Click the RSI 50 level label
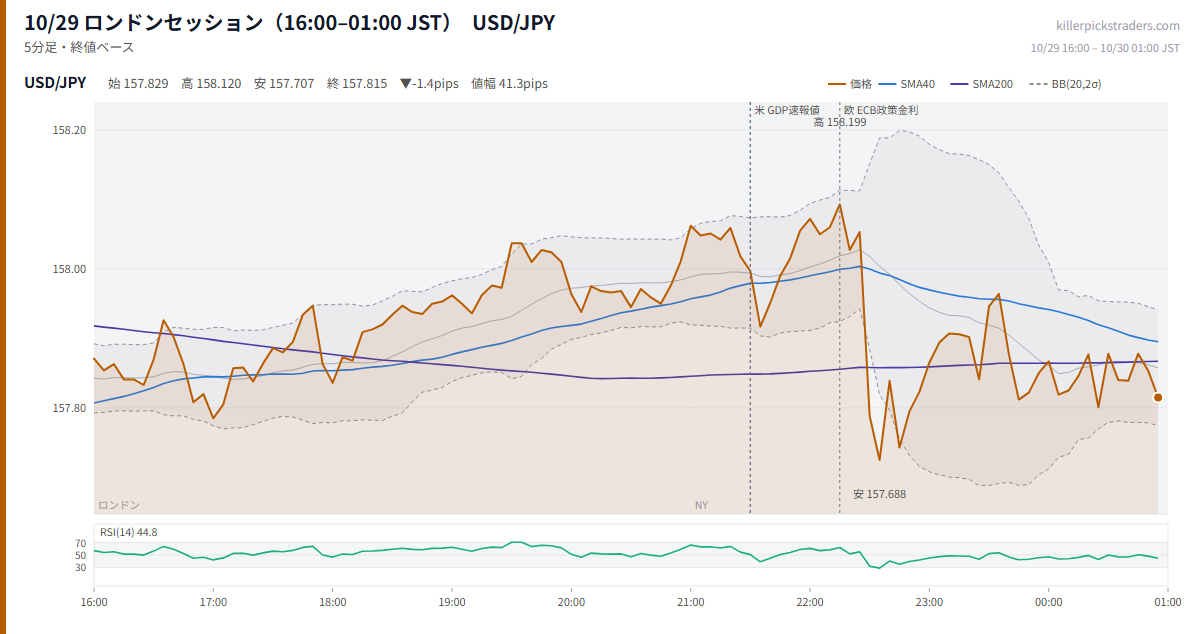Image resolution: width=1200 pixels, height=634 pixels. (81, 555)
